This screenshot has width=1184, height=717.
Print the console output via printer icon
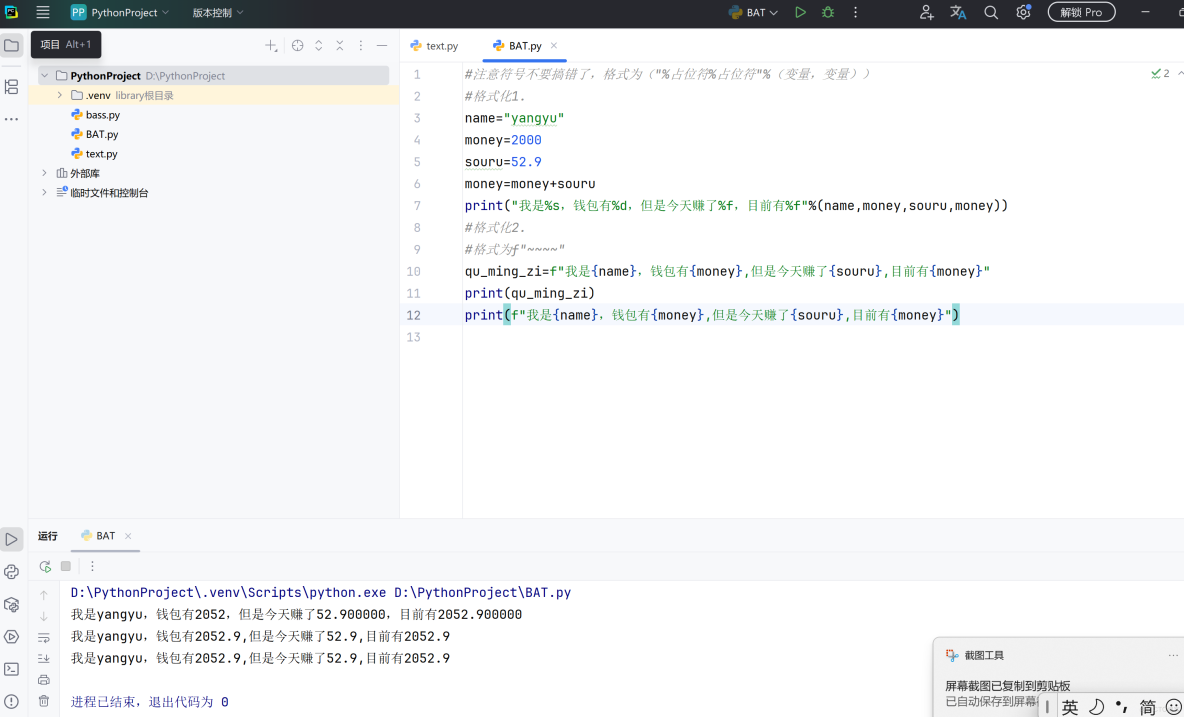click(x=45, y=679)
